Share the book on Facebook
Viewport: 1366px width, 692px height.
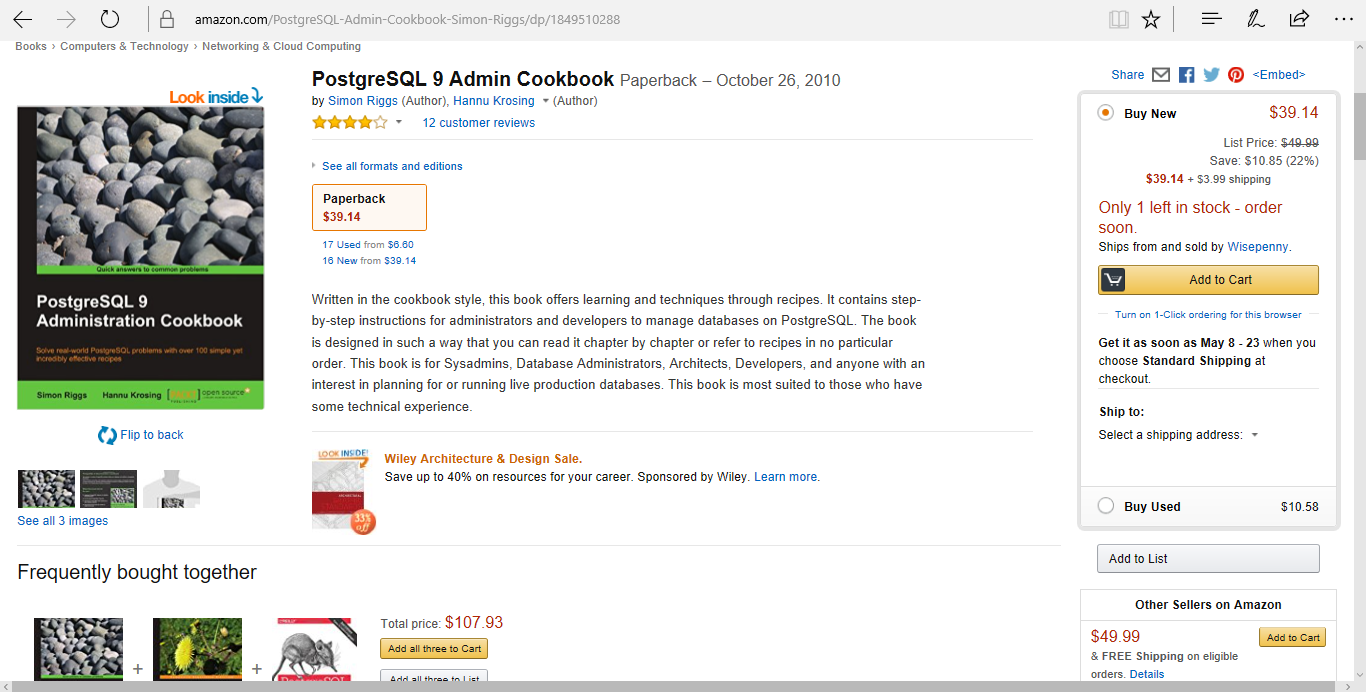pos(1185,74)
